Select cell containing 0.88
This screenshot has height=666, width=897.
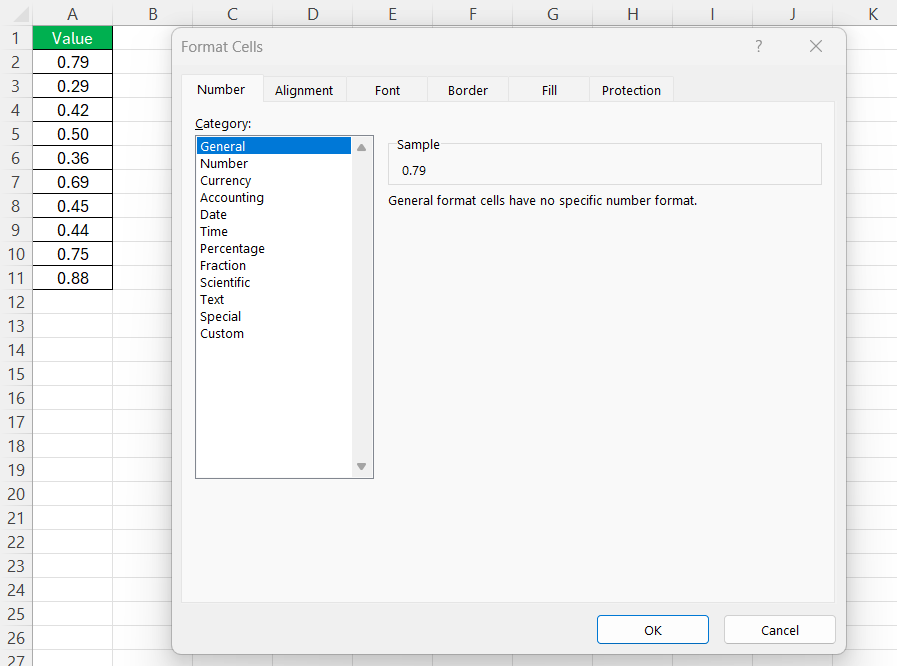73,278
